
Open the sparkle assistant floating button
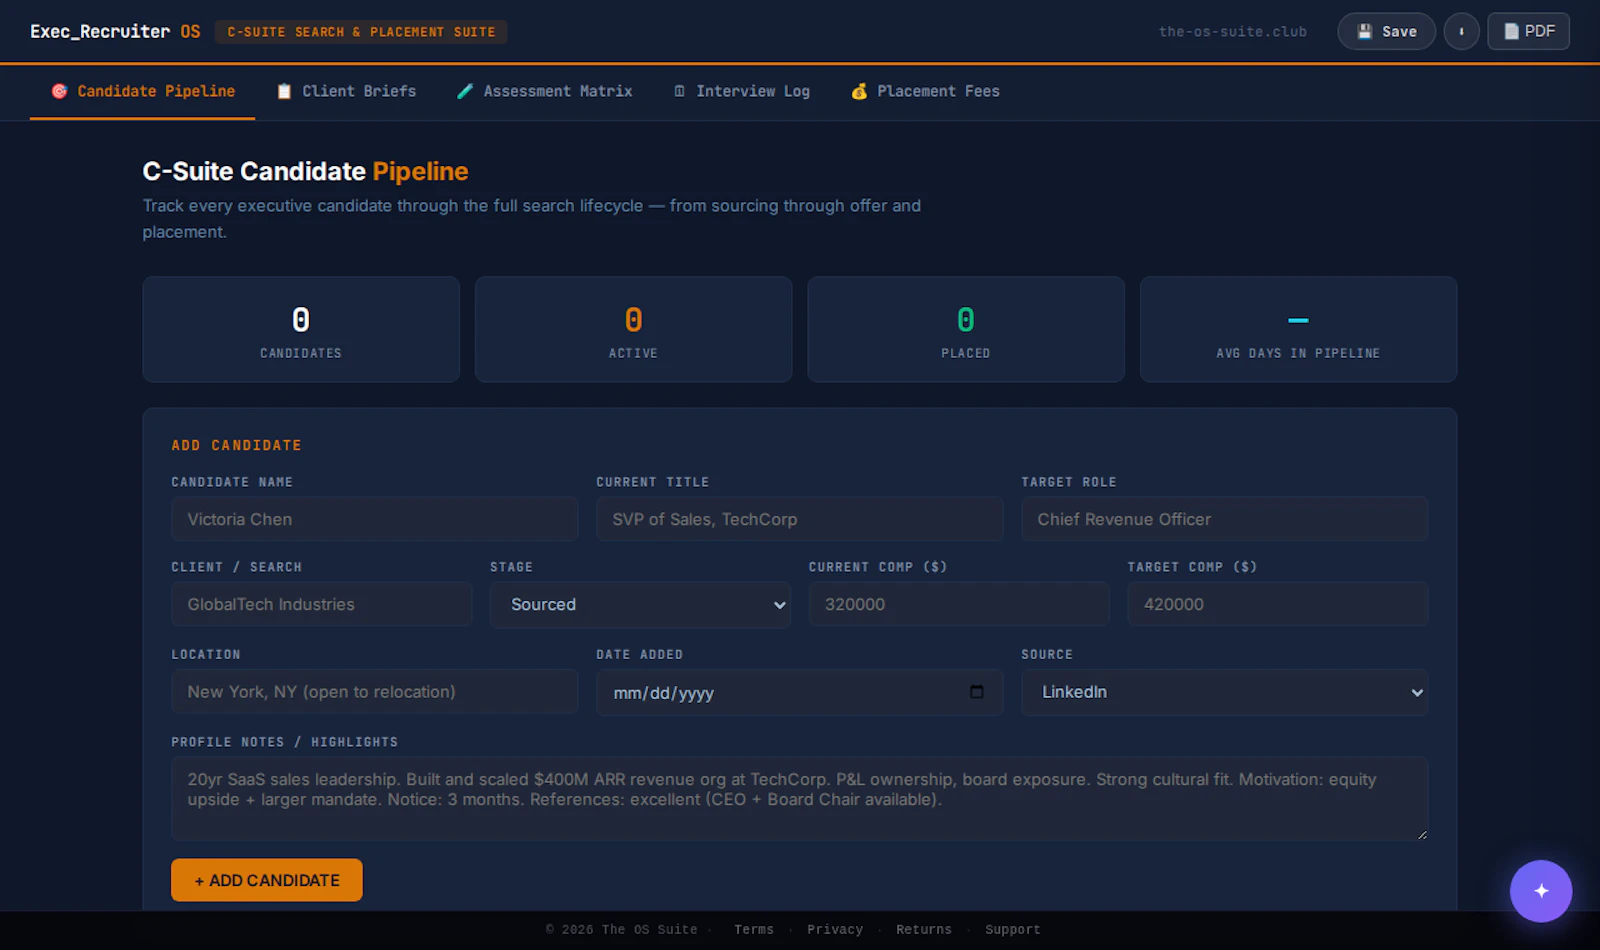tap(1541, 891)
